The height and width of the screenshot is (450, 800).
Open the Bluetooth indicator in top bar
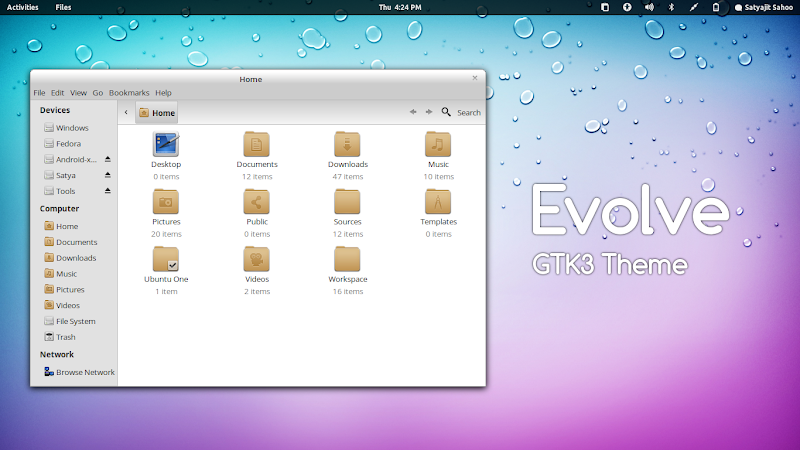671,7
